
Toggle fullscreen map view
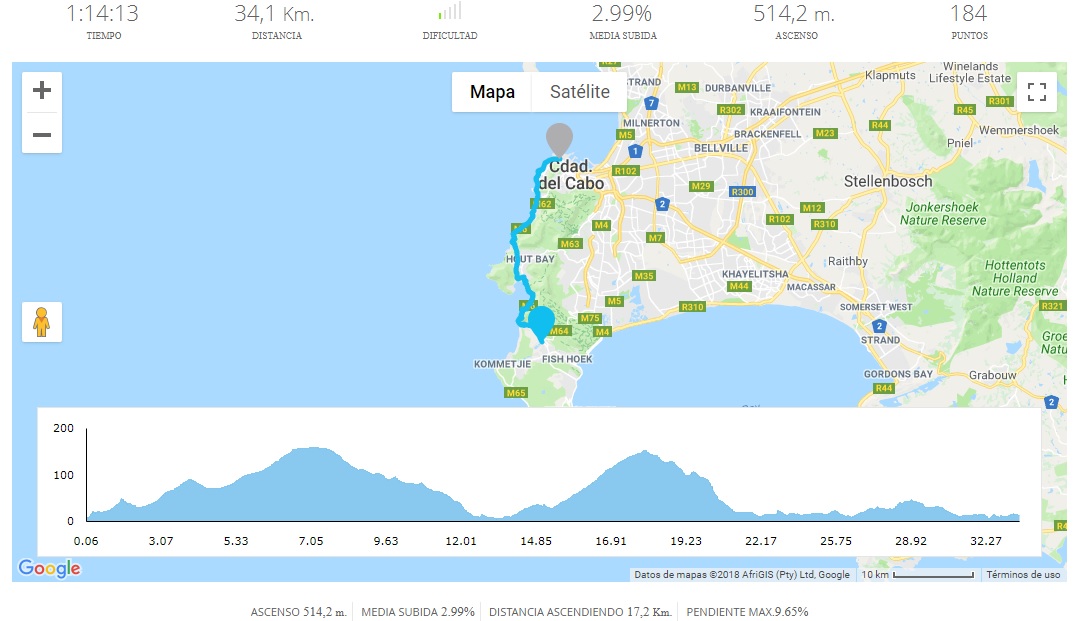(1036, 93)
